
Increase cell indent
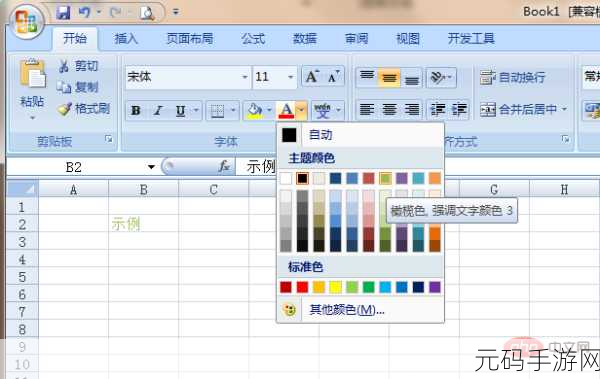[459, 110]
